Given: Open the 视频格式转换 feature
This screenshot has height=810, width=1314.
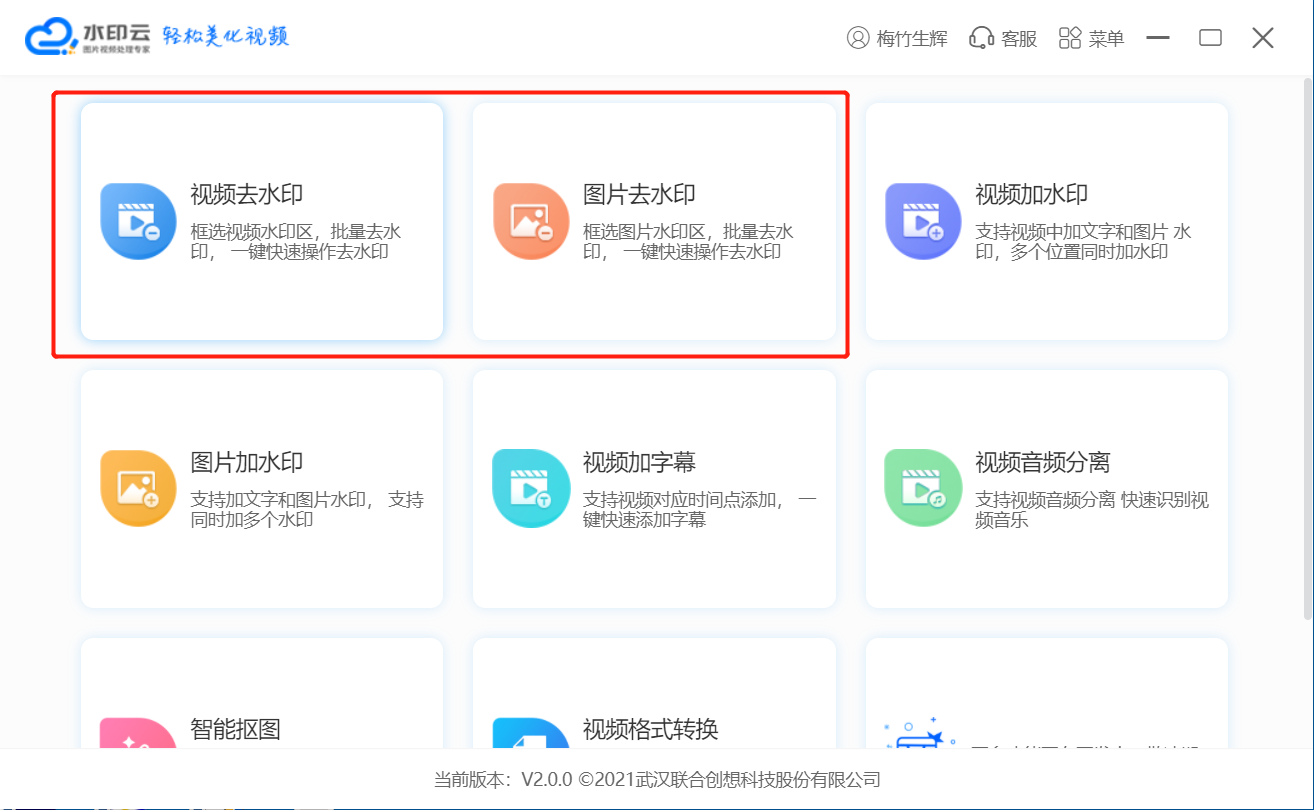Looking at the screenshot, I should [651, 729].
